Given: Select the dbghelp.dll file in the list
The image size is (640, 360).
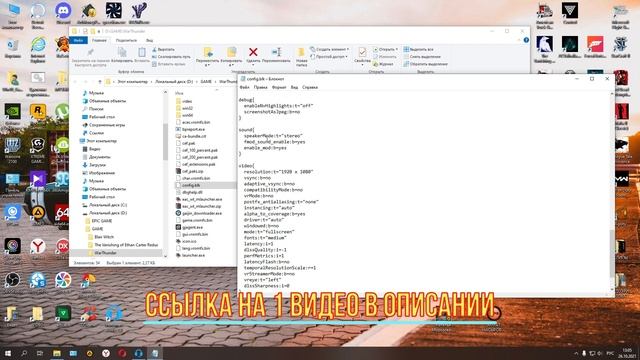Looking at the screenshot, I should [189, 192].
